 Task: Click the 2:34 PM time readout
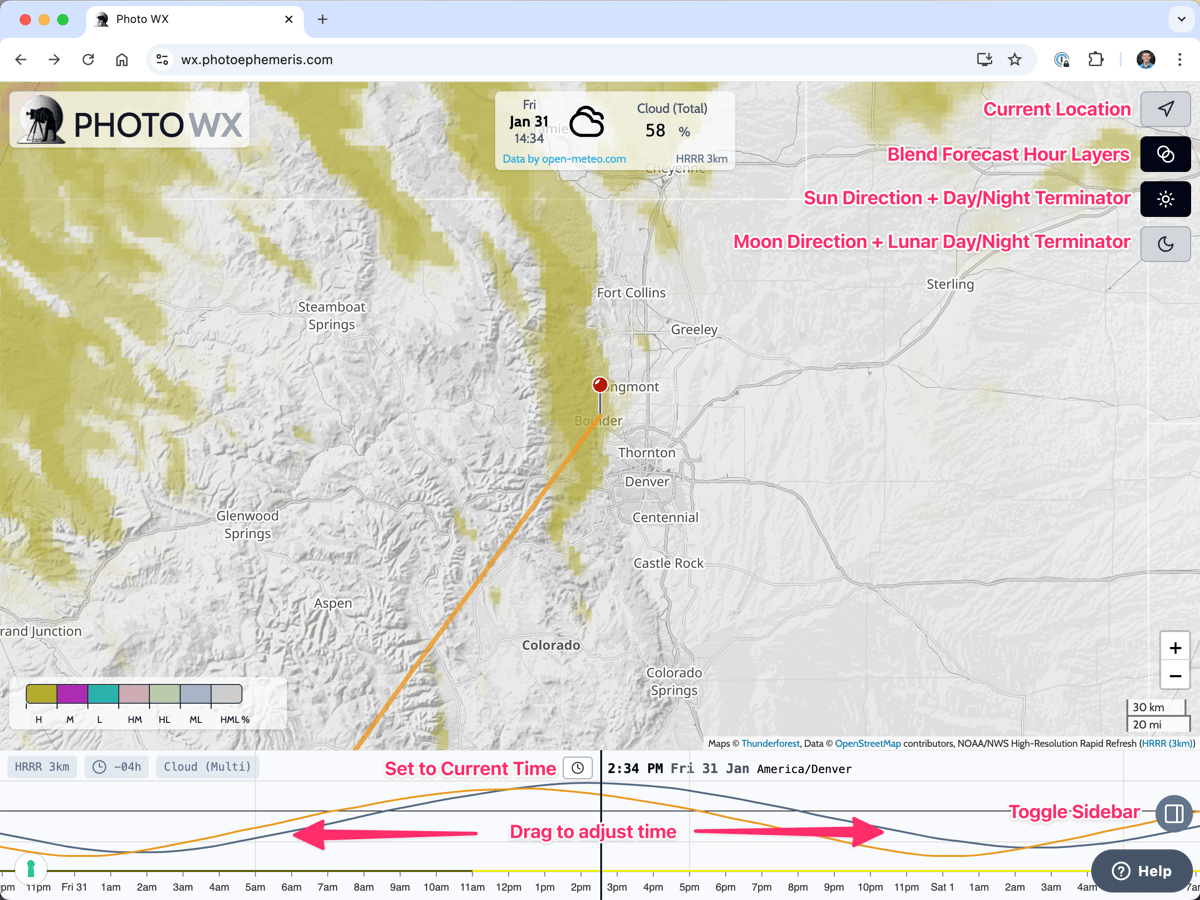[635, 769]
